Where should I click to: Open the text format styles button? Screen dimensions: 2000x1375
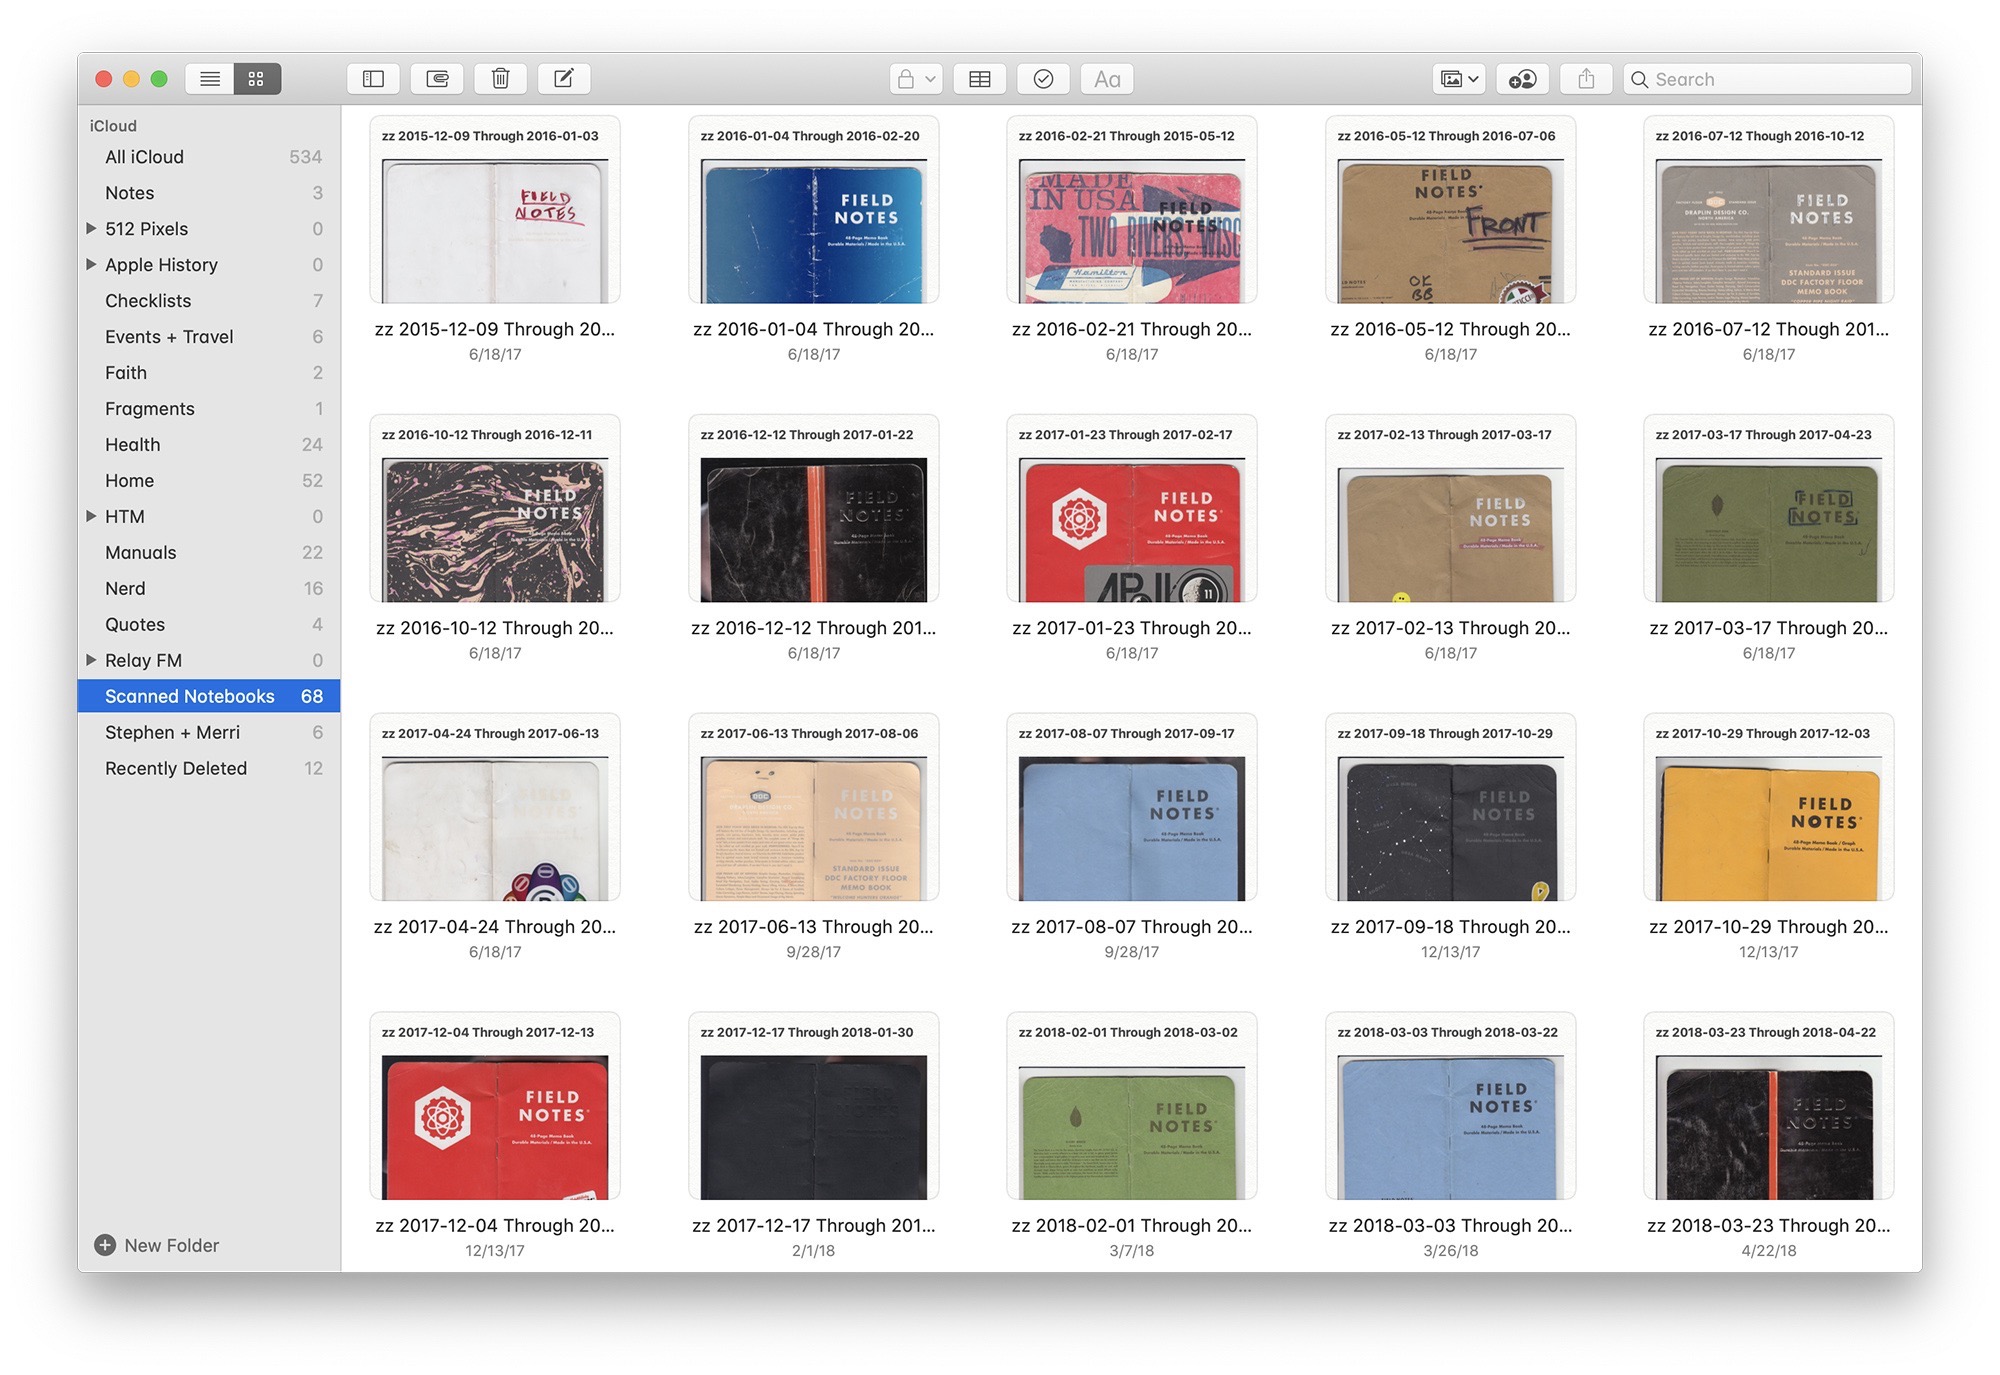[1107, 79]
